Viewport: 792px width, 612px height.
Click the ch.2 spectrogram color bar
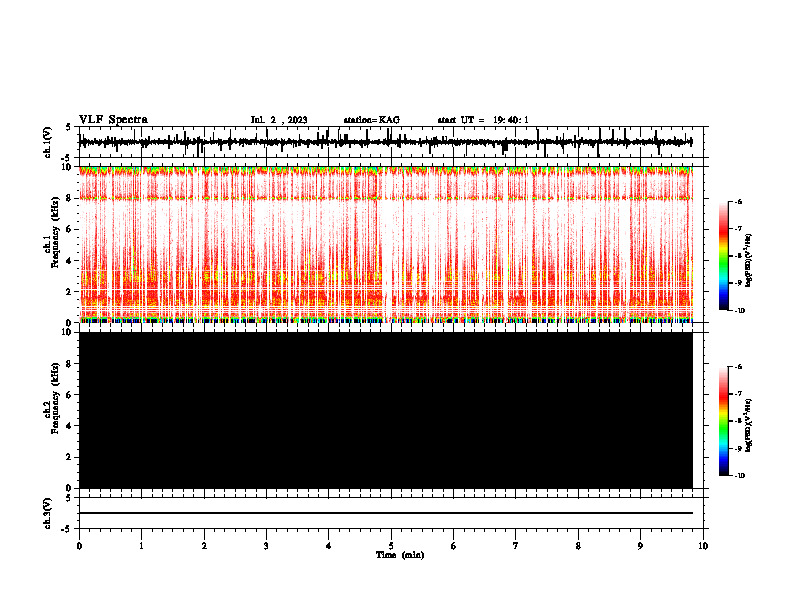coord(724,421)
